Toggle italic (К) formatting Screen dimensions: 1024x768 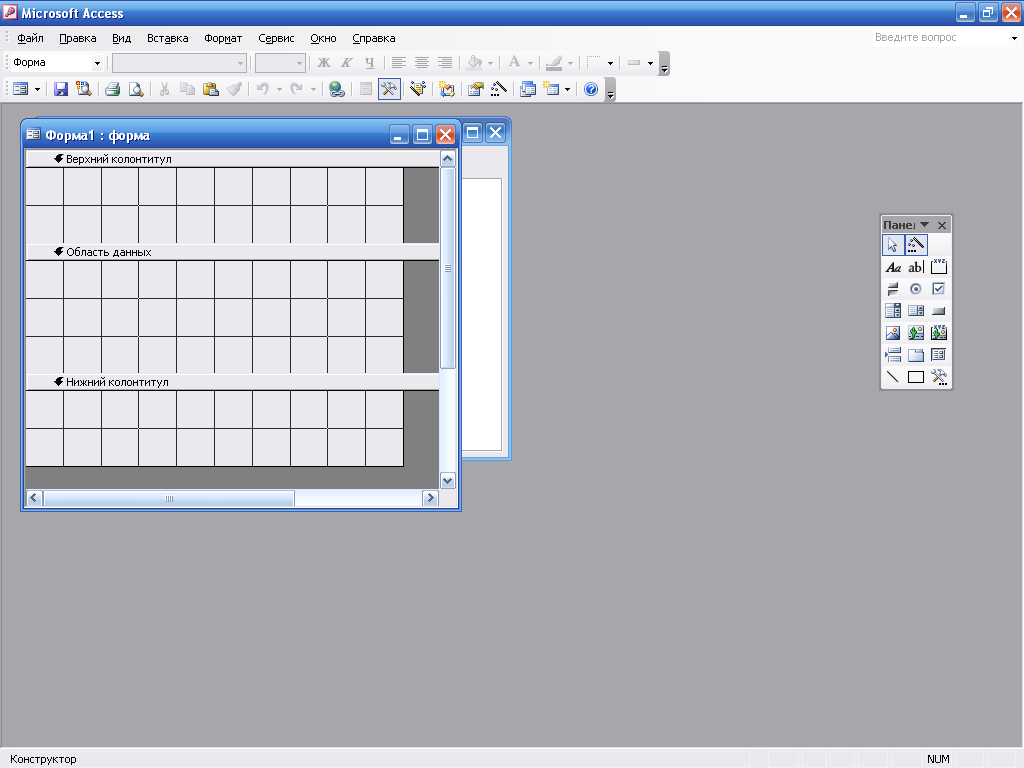point(347,63)
